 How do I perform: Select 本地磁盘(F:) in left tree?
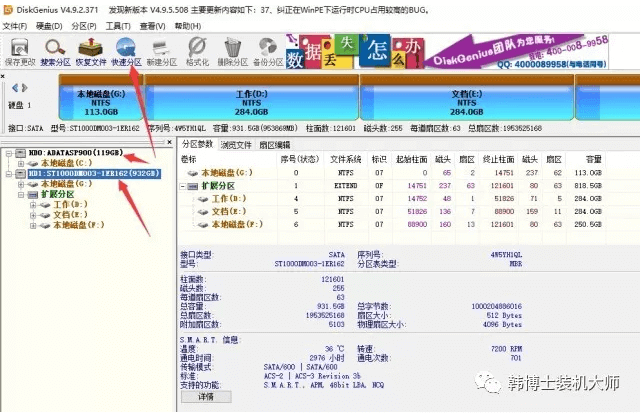78,225
